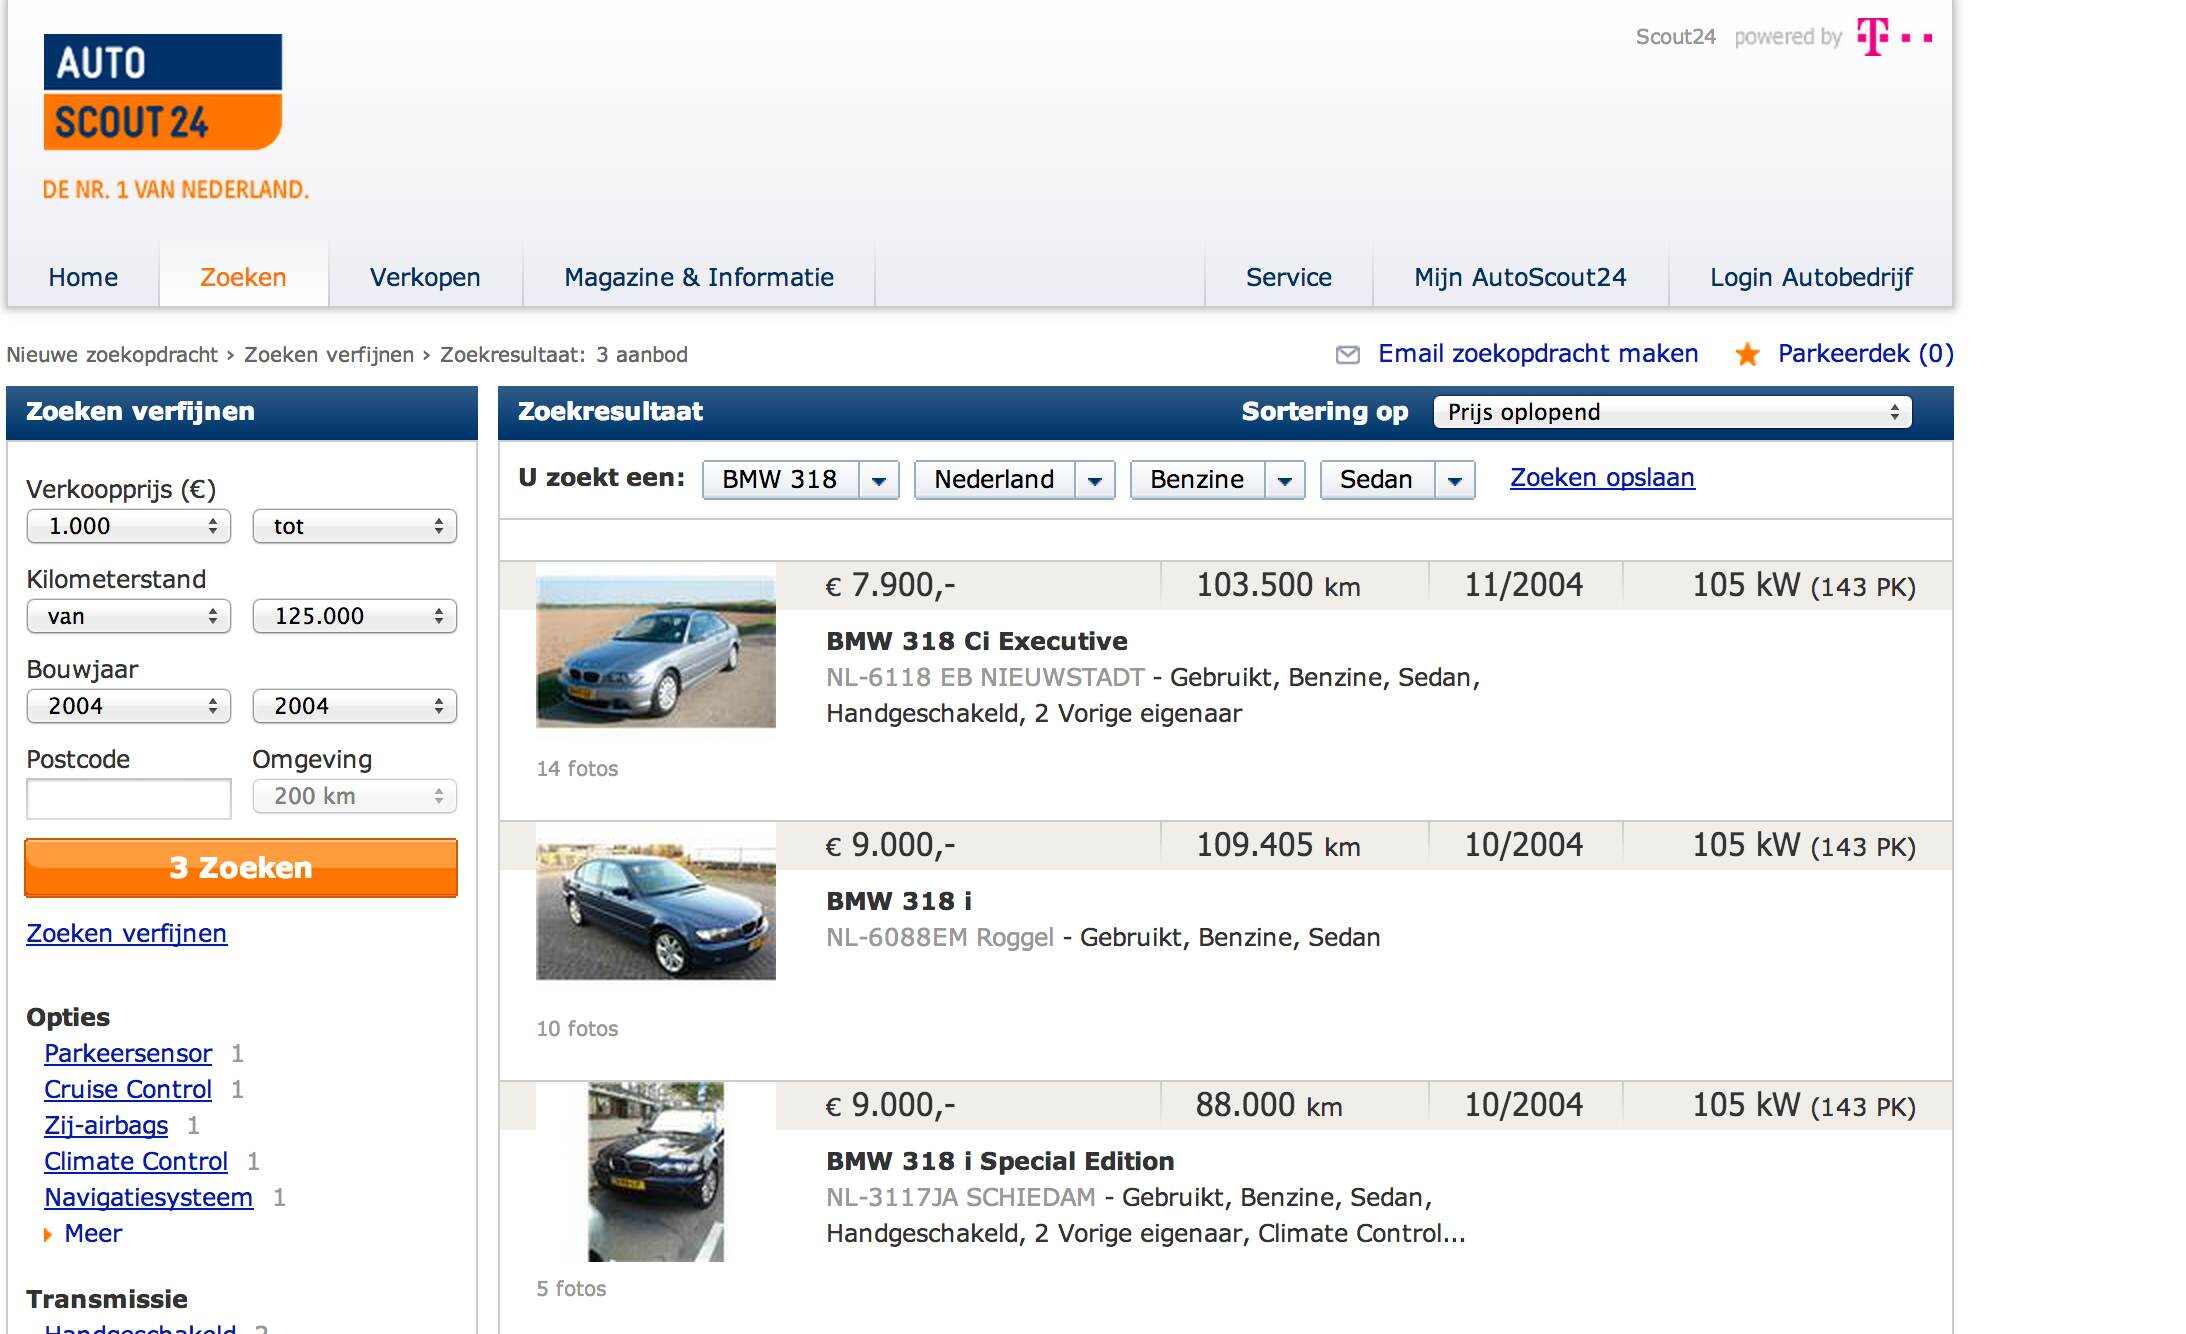Click NL-6088EM Roggel location text
The width and height of the screenshot is (2186, 1334).
(940, 937)
